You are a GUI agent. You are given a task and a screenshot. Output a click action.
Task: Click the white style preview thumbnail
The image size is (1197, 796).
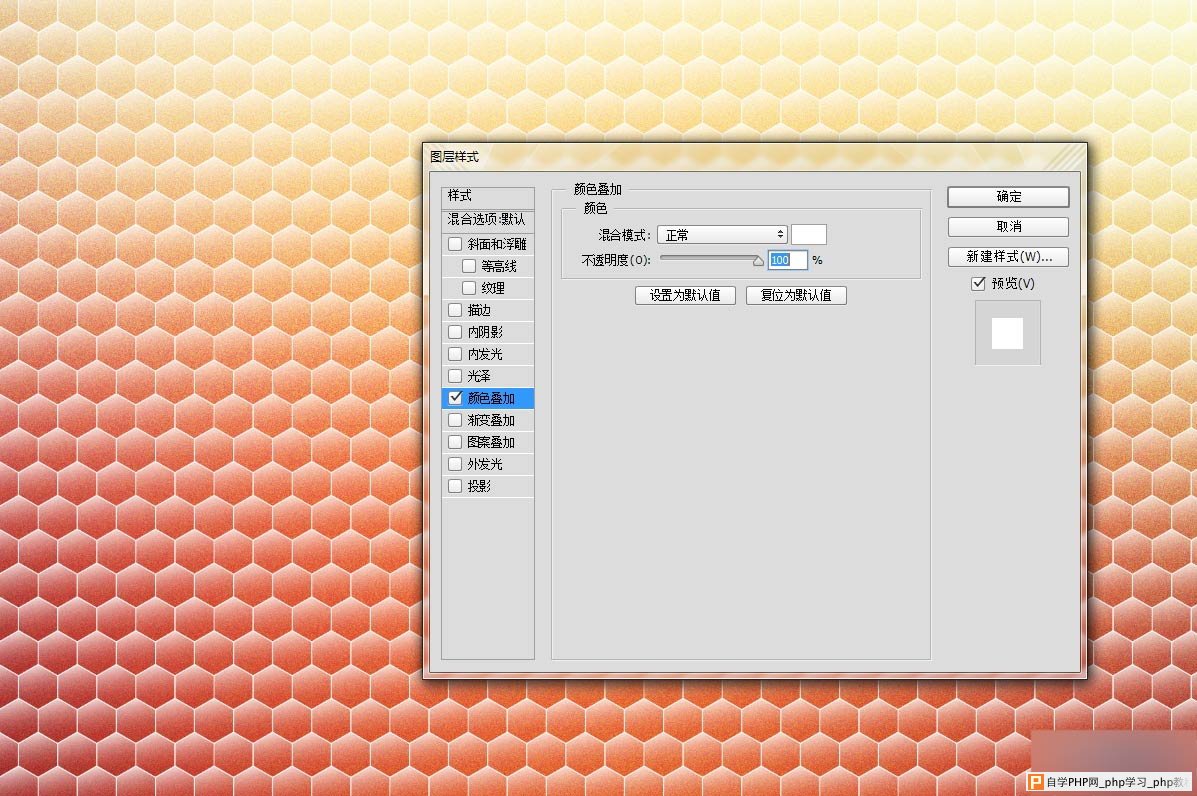tap(1008, 334)
